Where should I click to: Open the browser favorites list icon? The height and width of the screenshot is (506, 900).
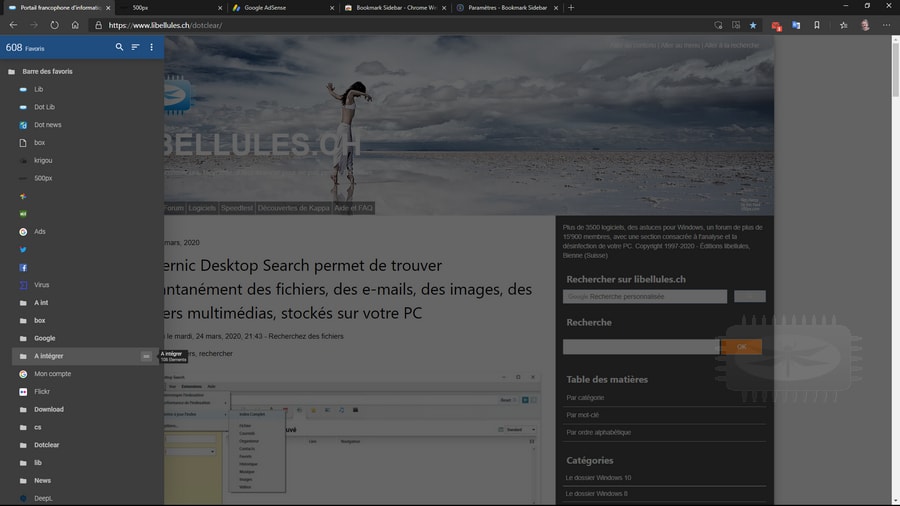click(x=843, y=25)
